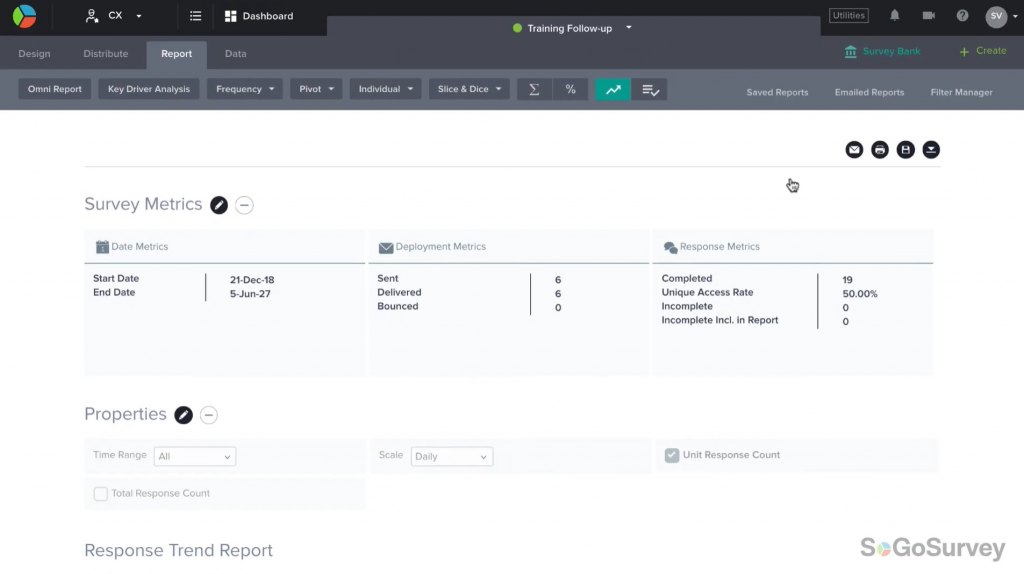
Task: Open Filter Manager
Action: point(961,92)
